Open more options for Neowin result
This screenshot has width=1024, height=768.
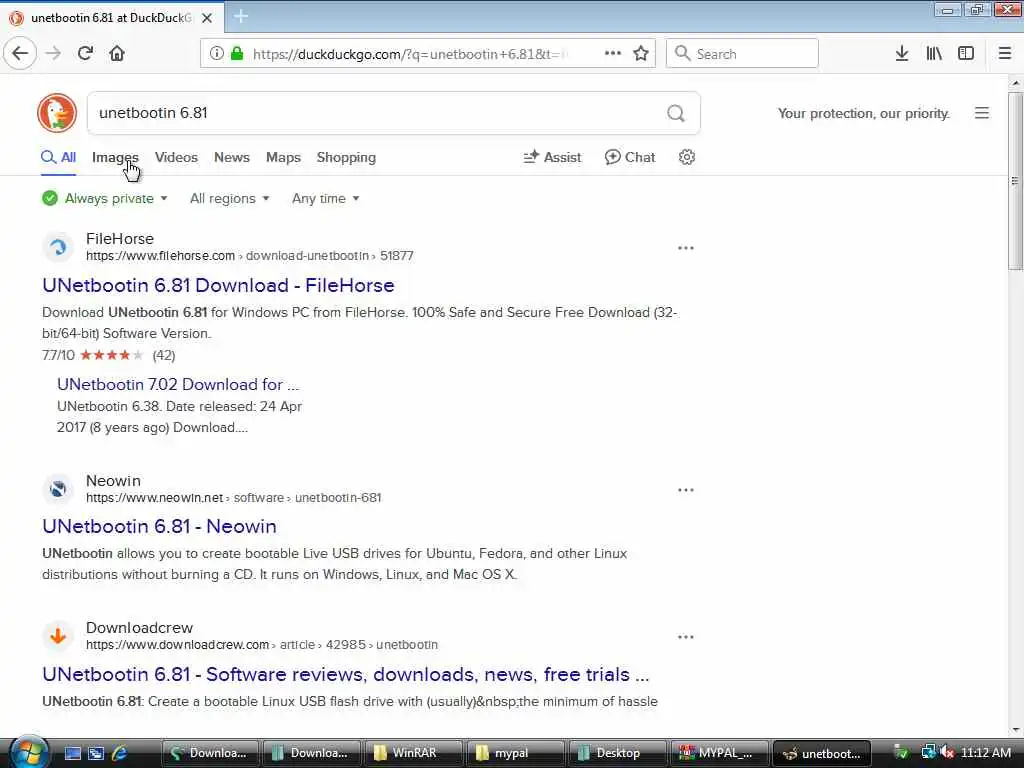click(x=686, y=490)
